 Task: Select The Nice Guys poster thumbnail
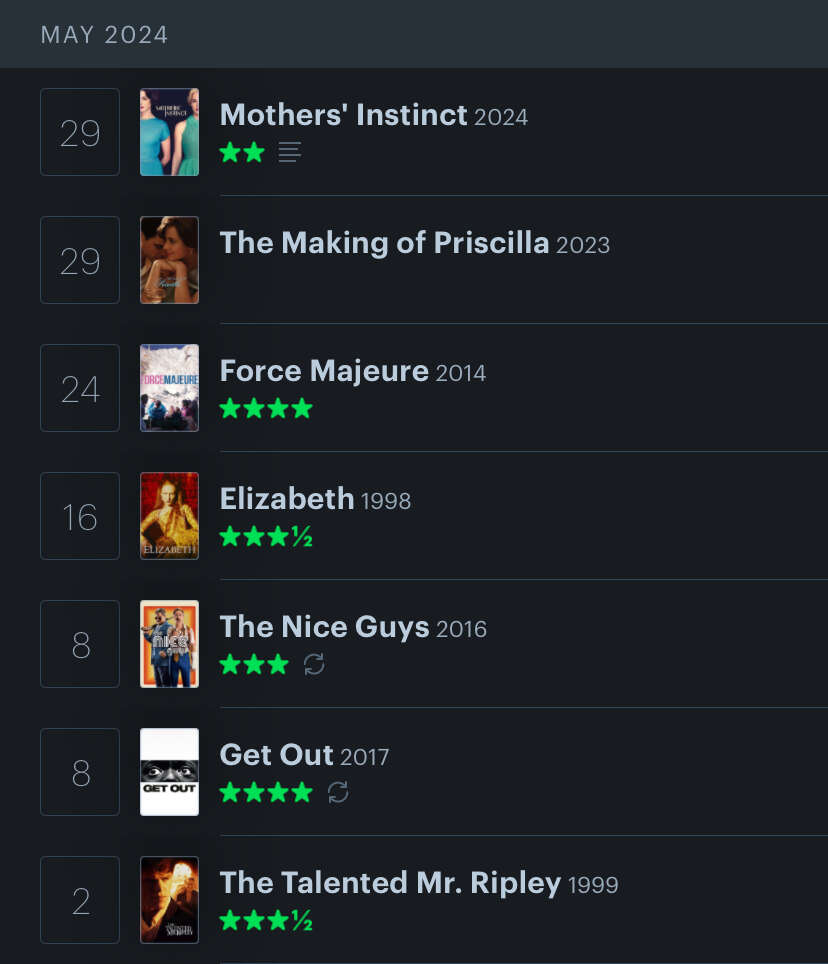tap(170, 644)
